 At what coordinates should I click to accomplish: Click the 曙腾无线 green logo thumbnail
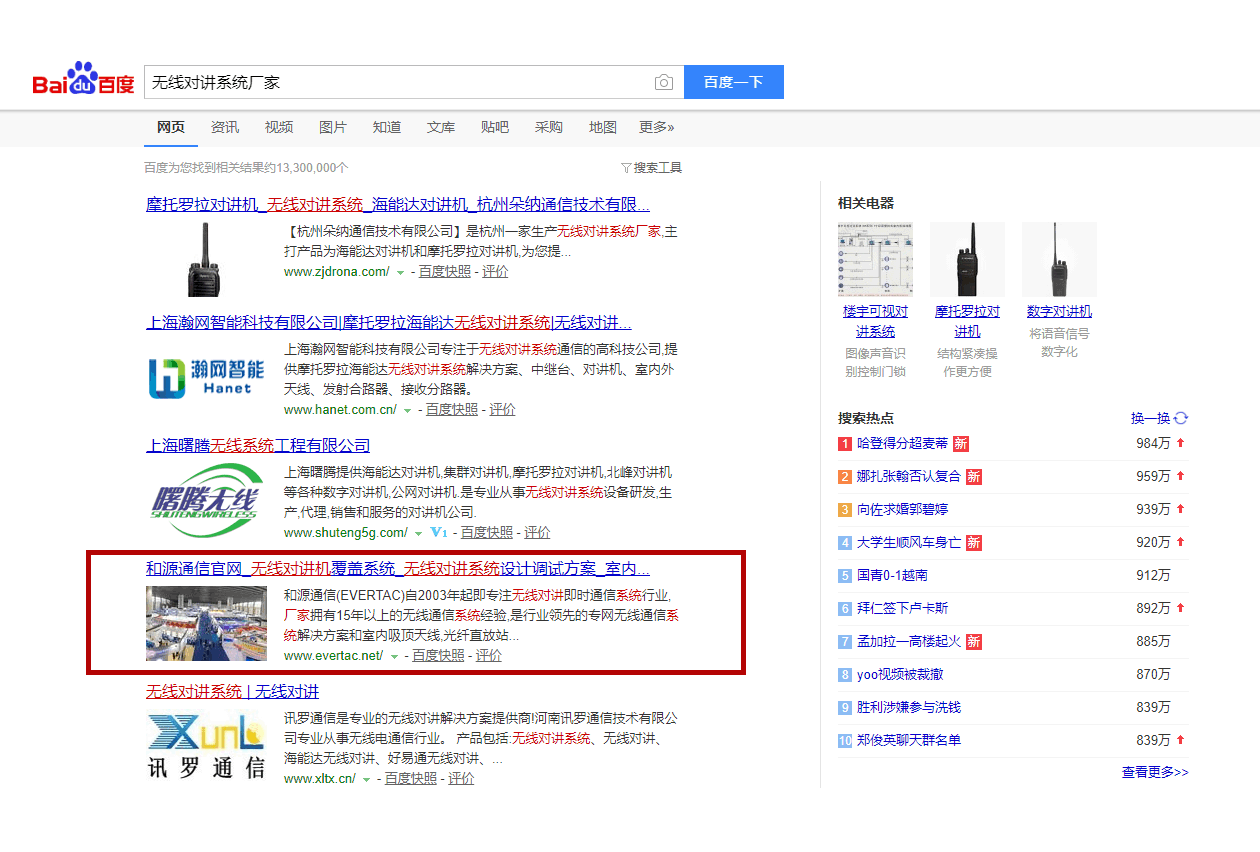206,501
